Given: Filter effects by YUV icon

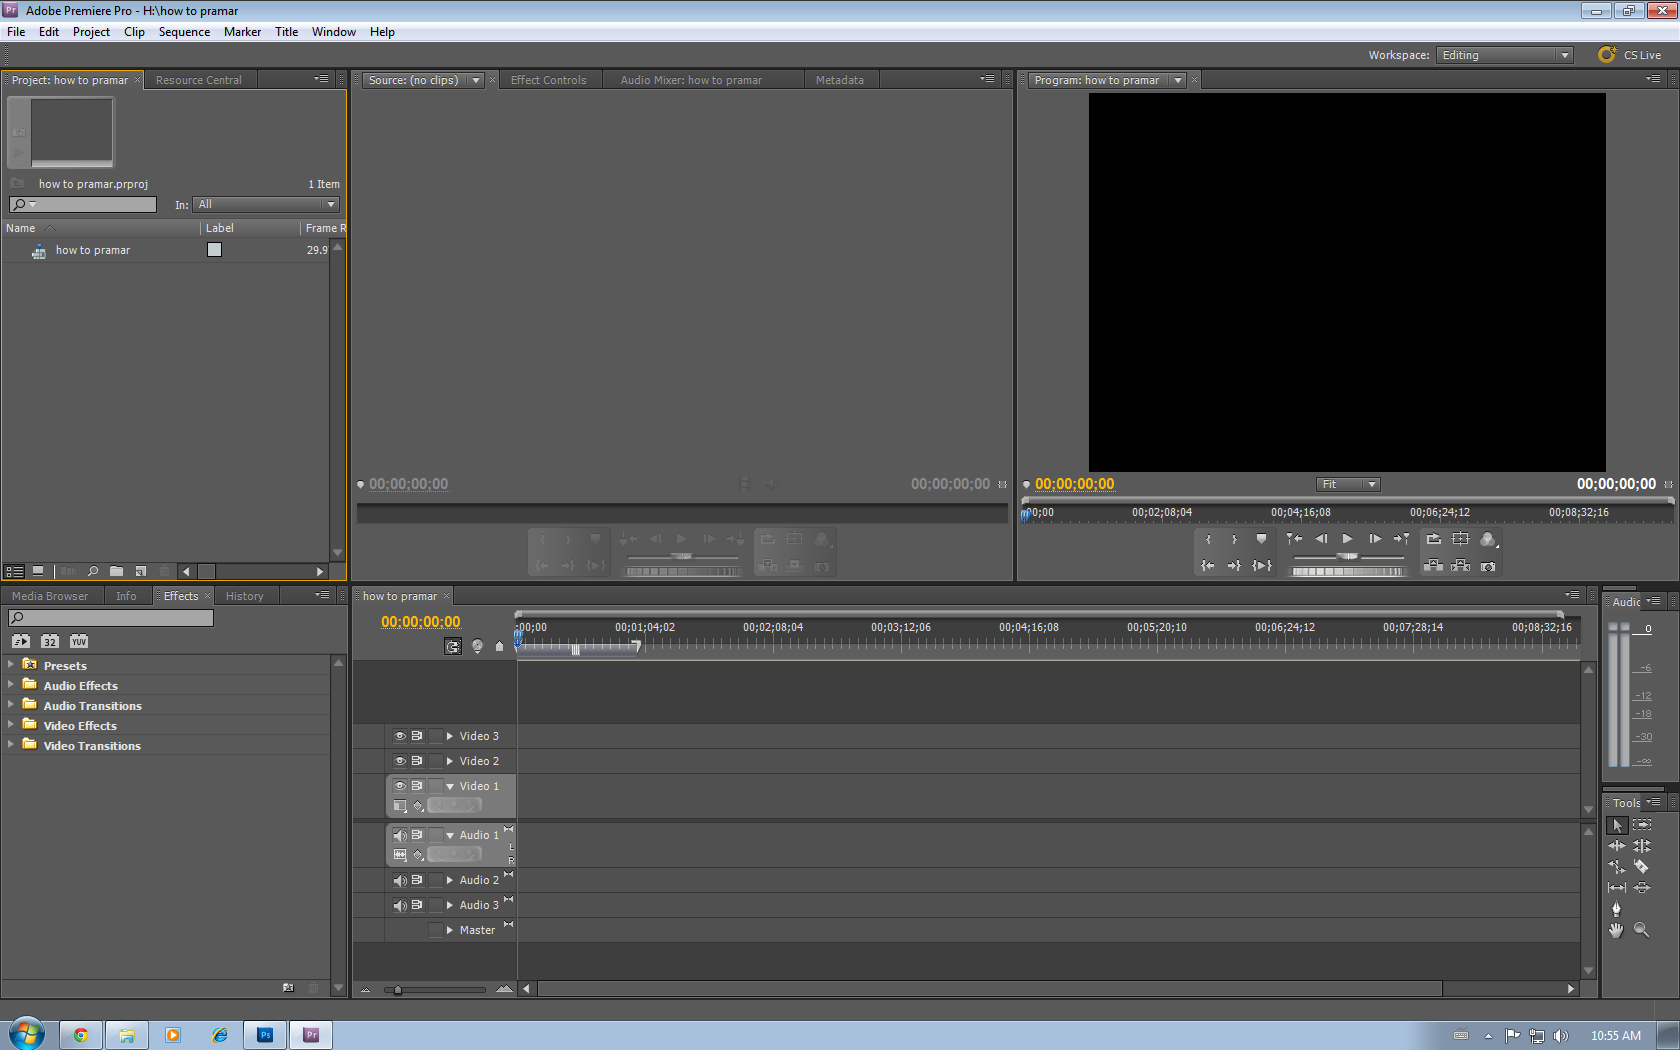Looking at the screenshot, I should point(79,642).
